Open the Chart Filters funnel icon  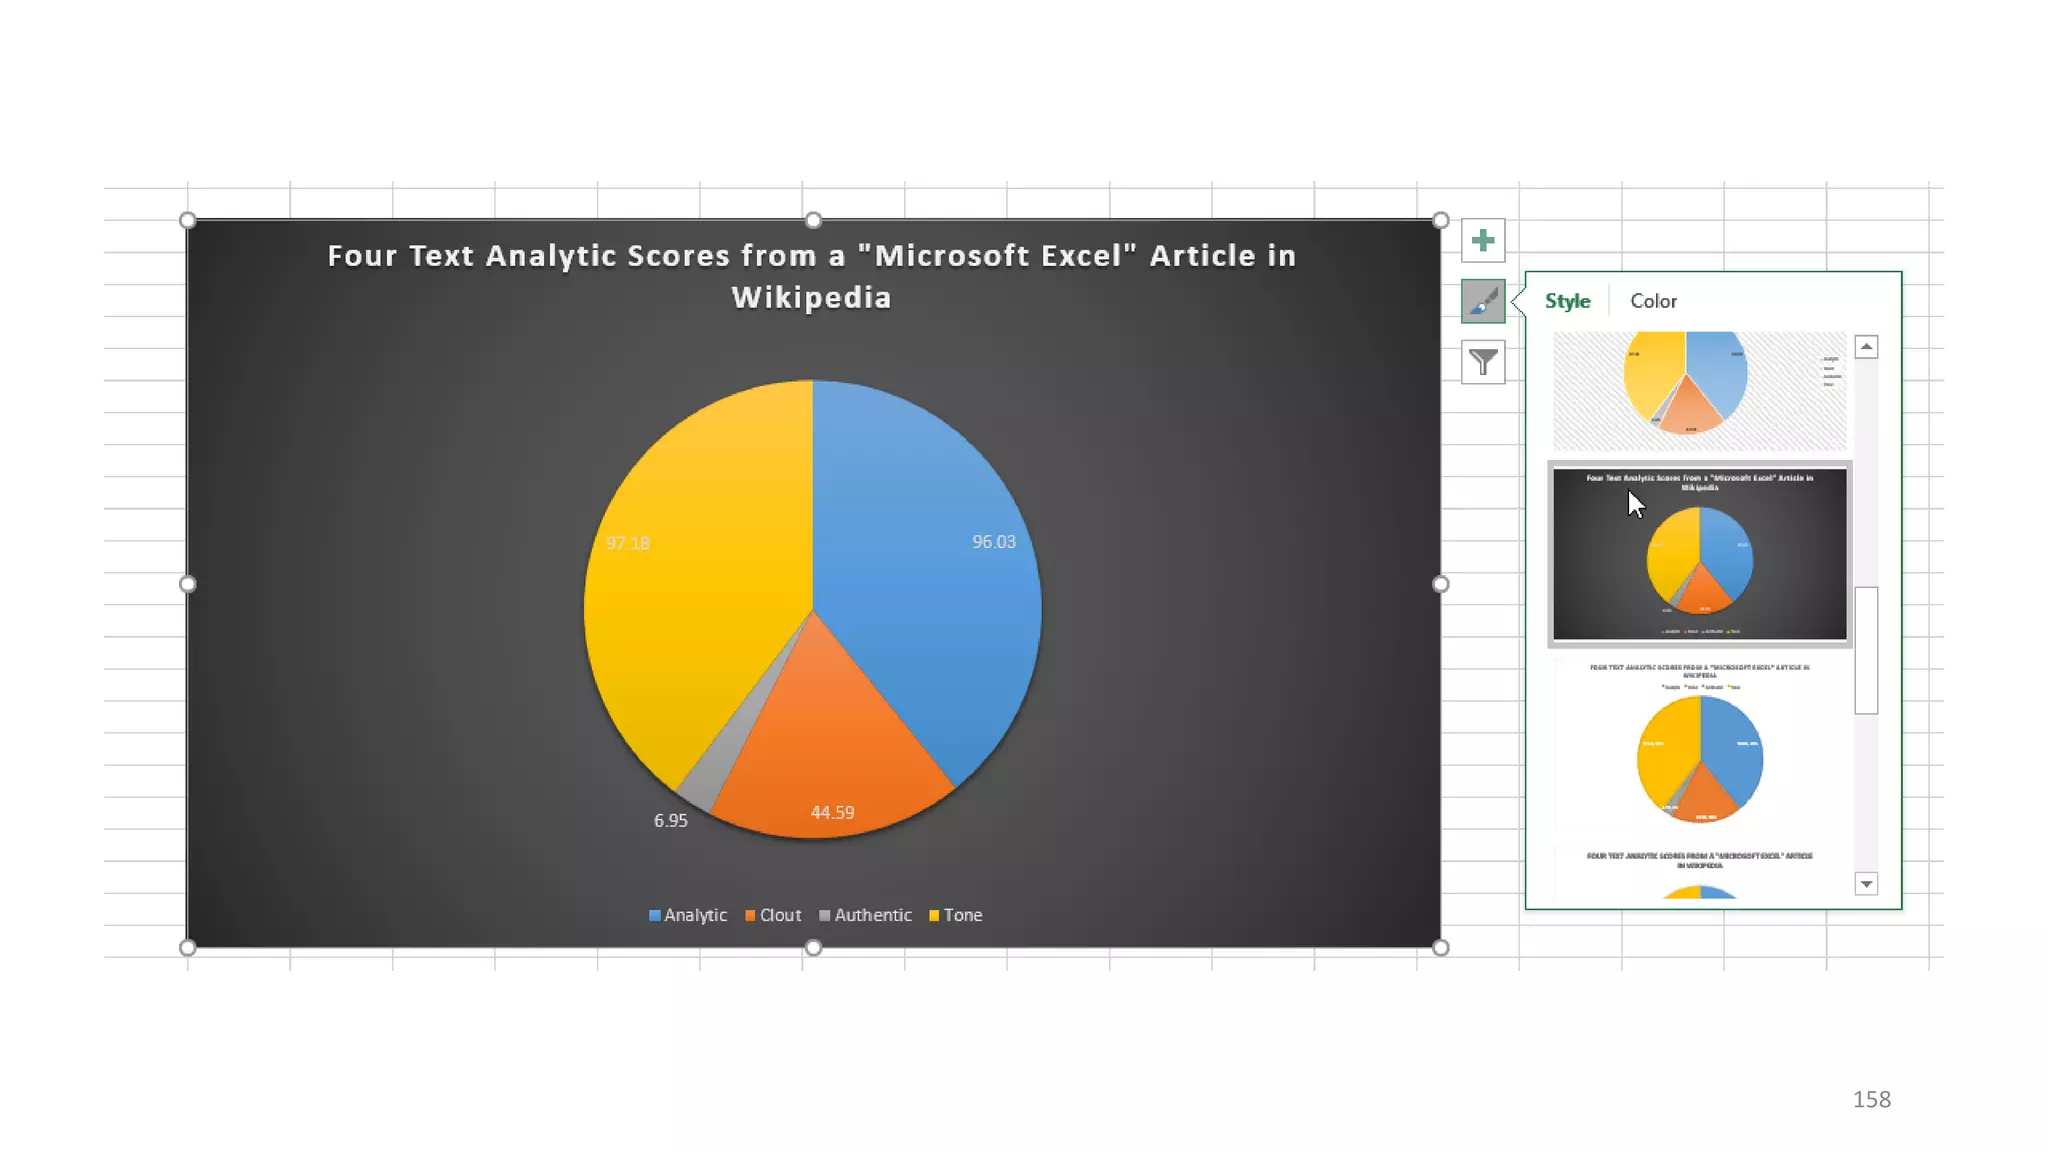tap(1482, 362)
